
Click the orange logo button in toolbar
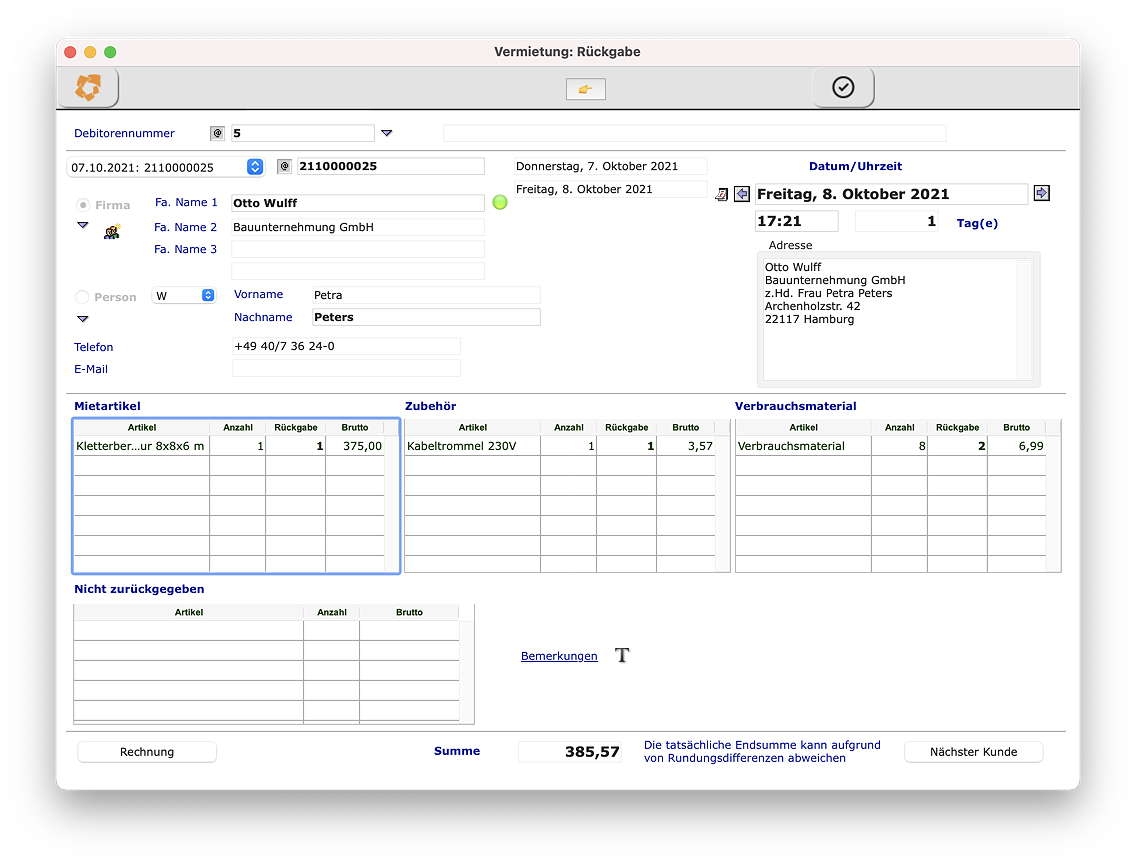[88, 88]
